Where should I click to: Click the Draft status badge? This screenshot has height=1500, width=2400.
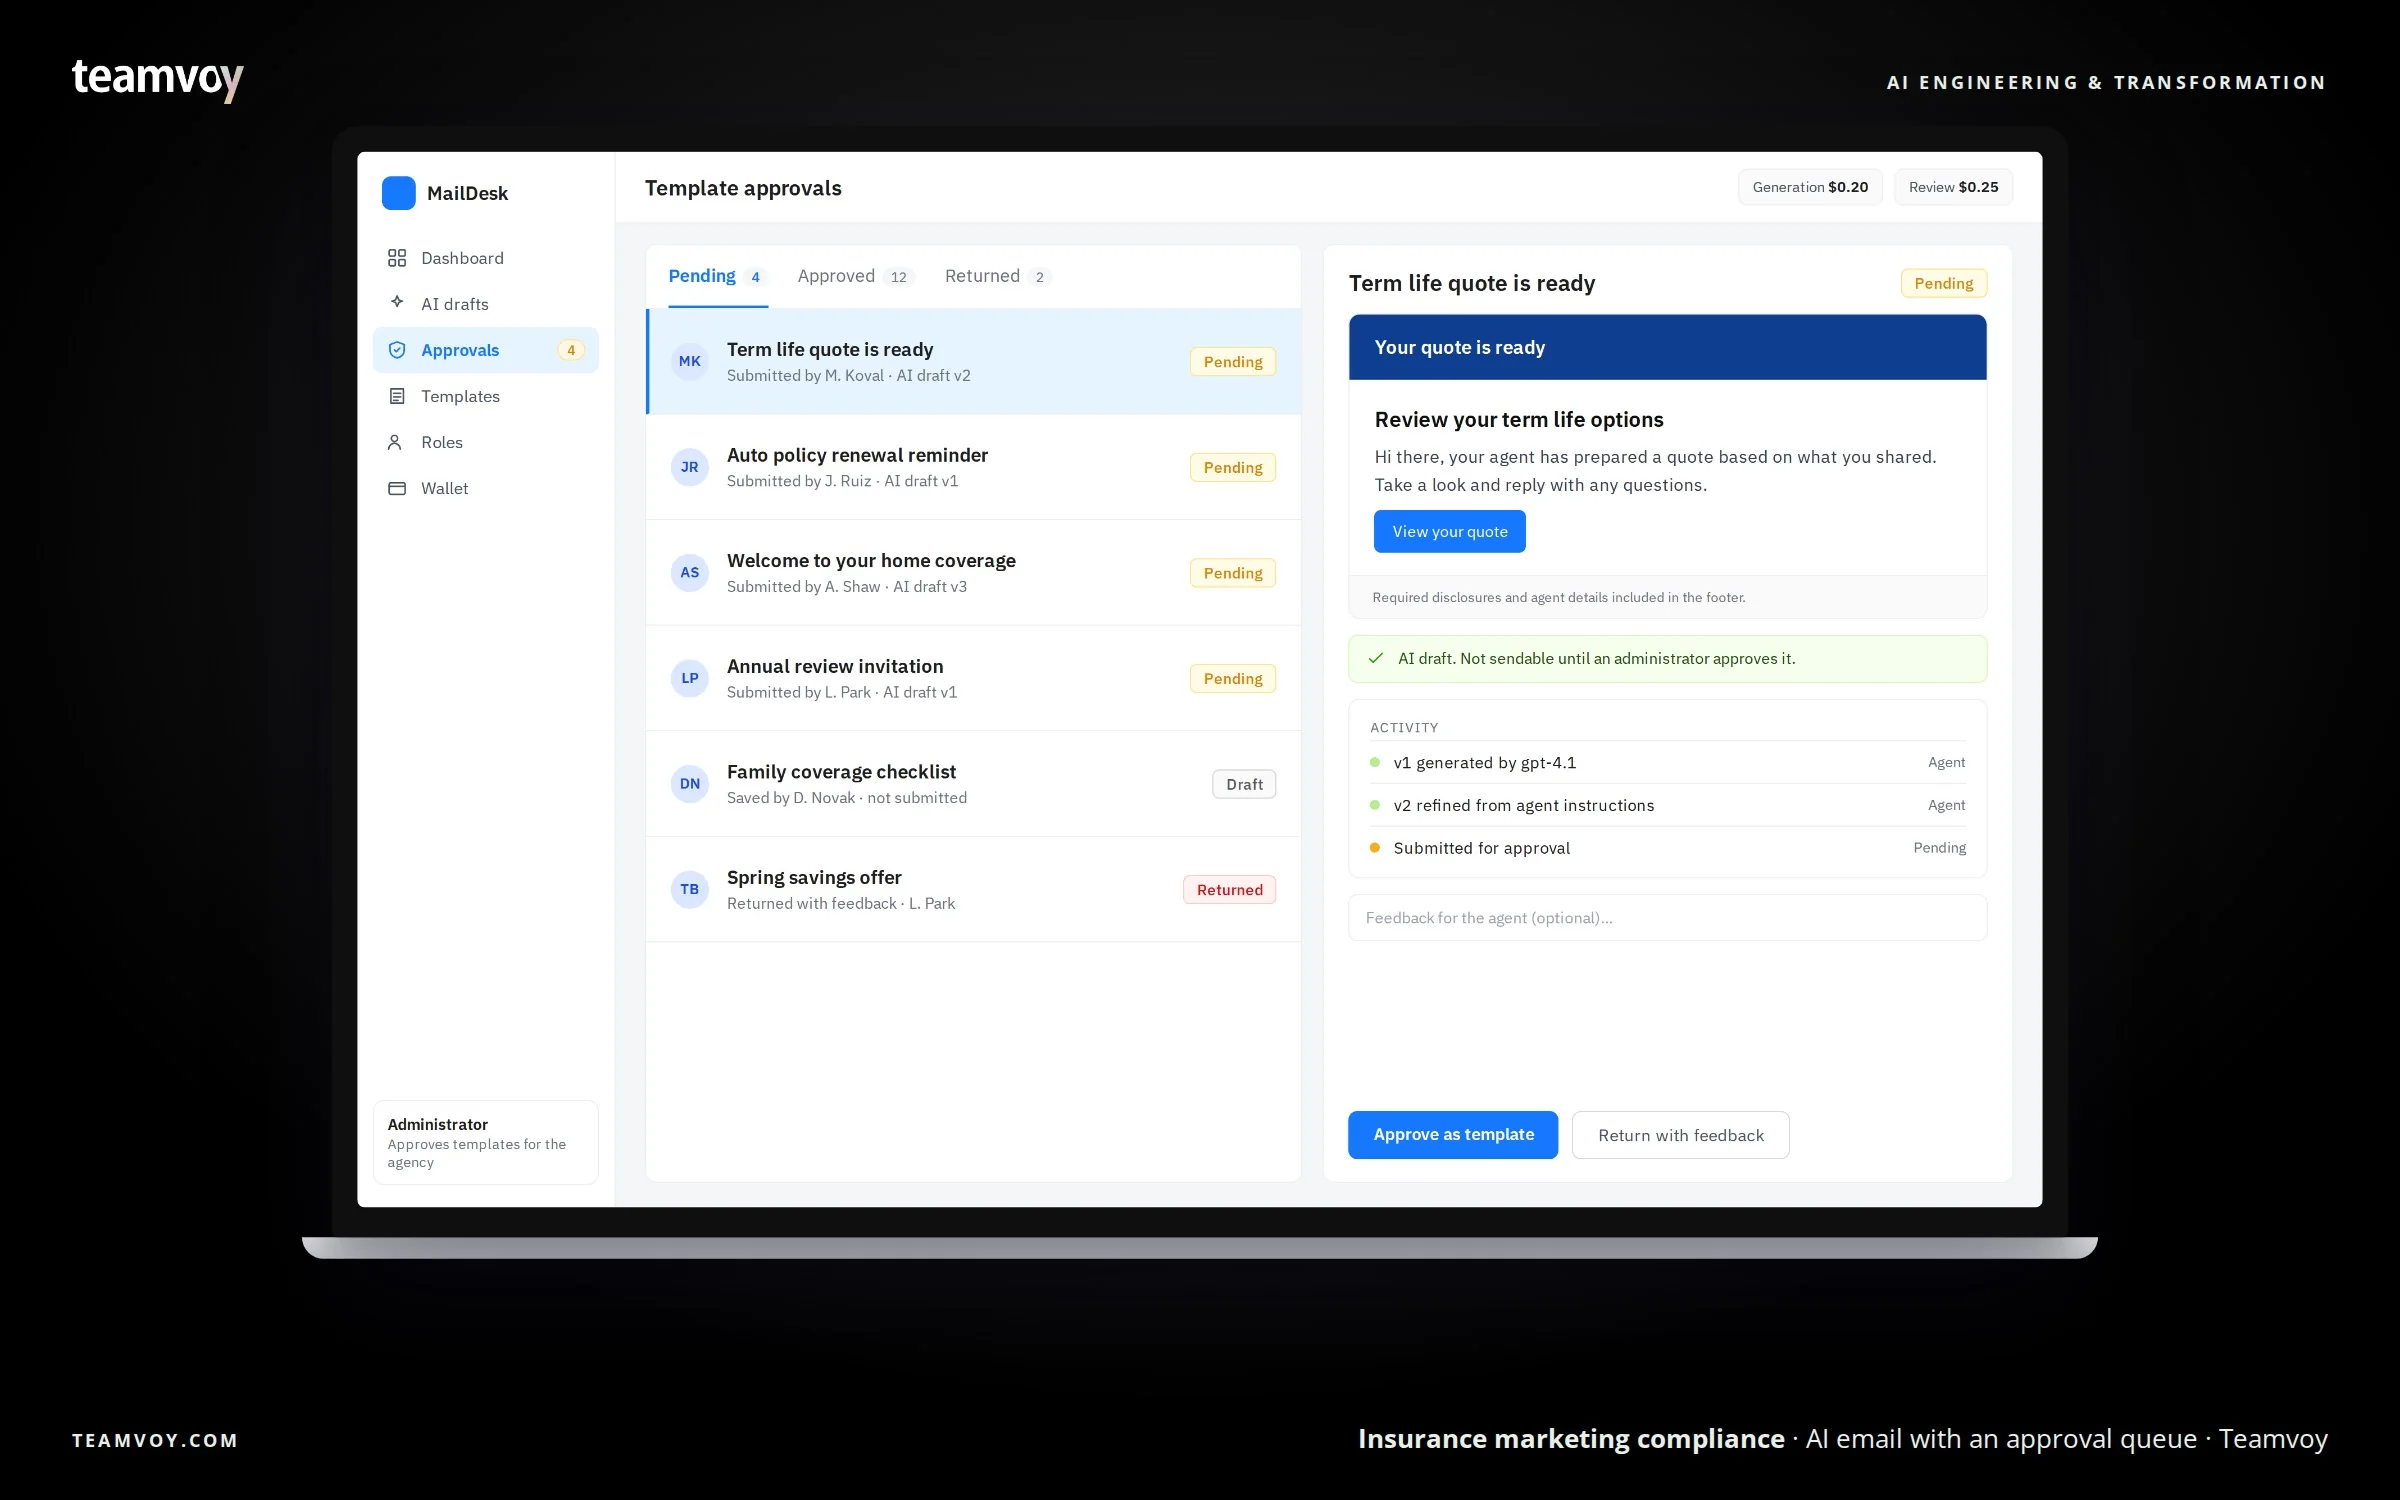[x=1244, y=785]
